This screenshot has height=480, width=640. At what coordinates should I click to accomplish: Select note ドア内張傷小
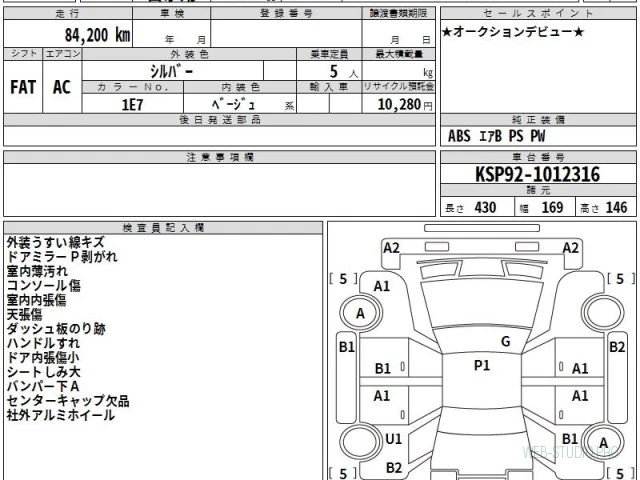(x=43, y=357)
